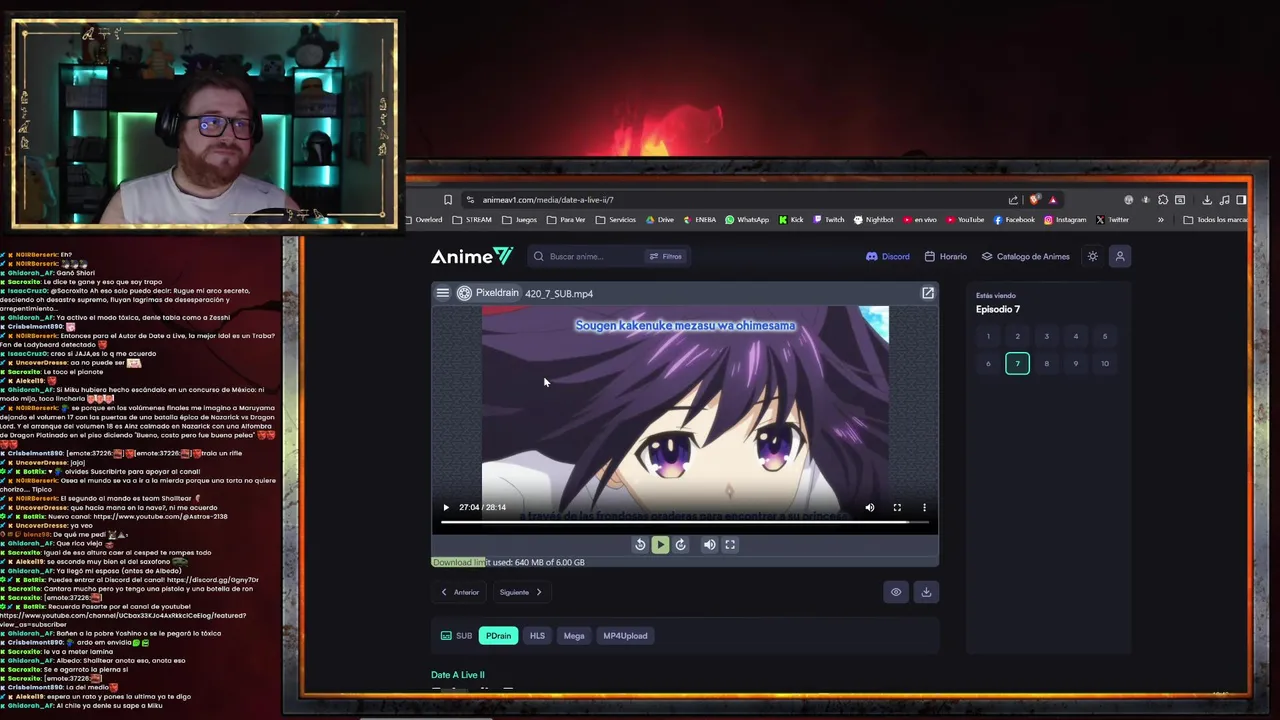Download the episode with download icon
Screen dimensions: 1280x720
point(926,592)
